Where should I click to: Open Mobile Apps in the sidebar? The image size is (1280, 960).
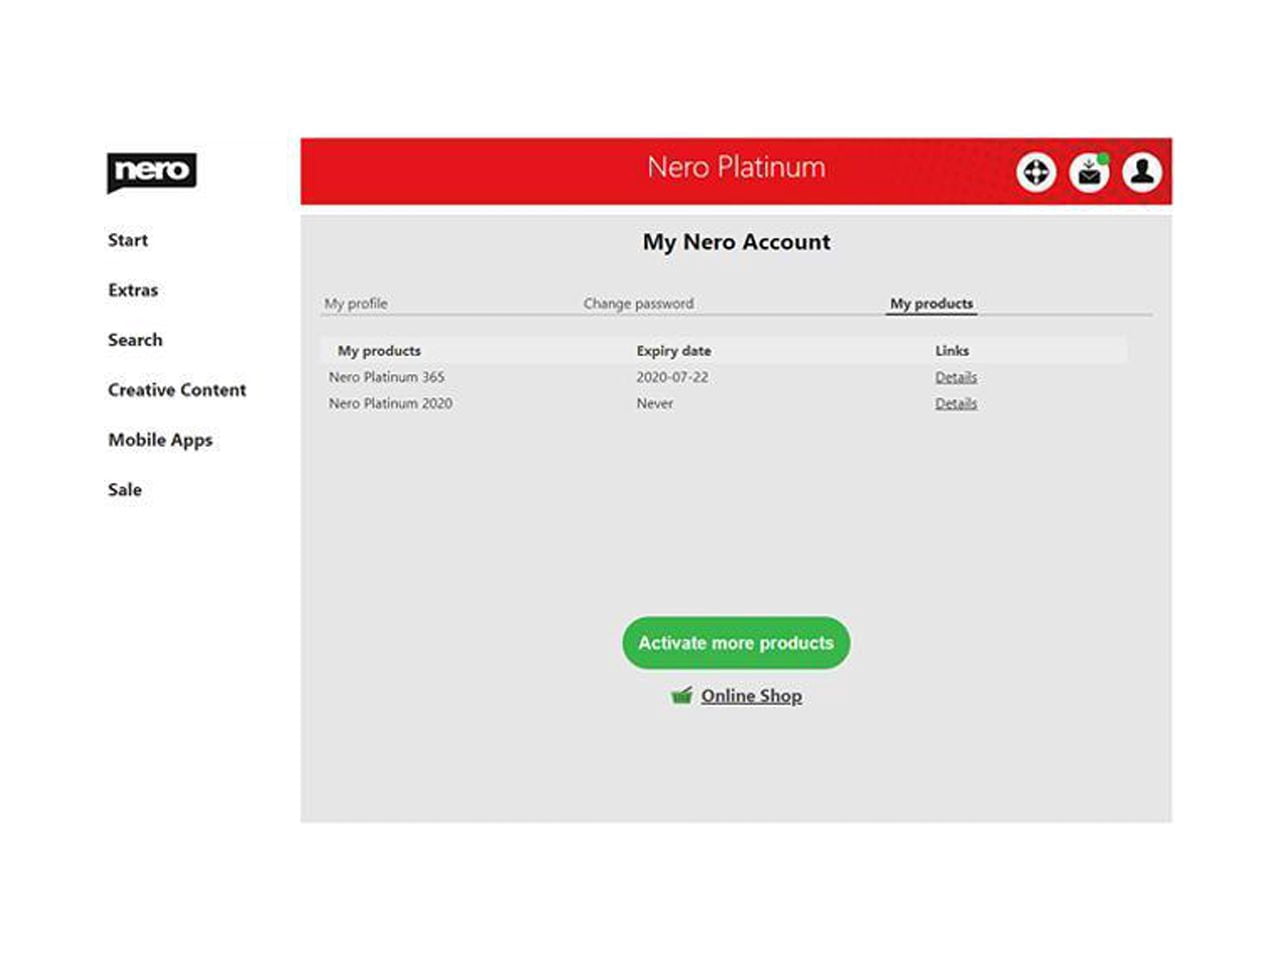160,440
